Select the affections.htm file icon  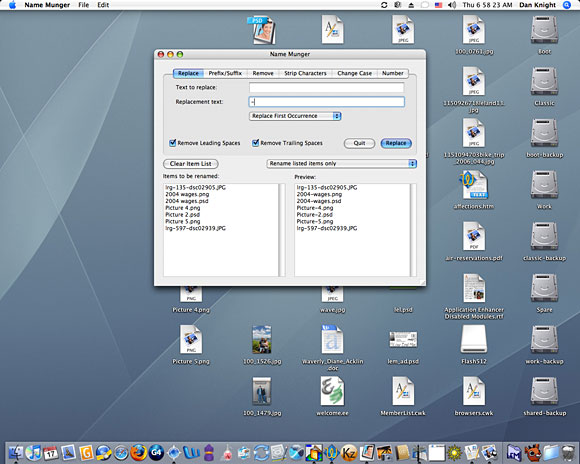point(473,185)
